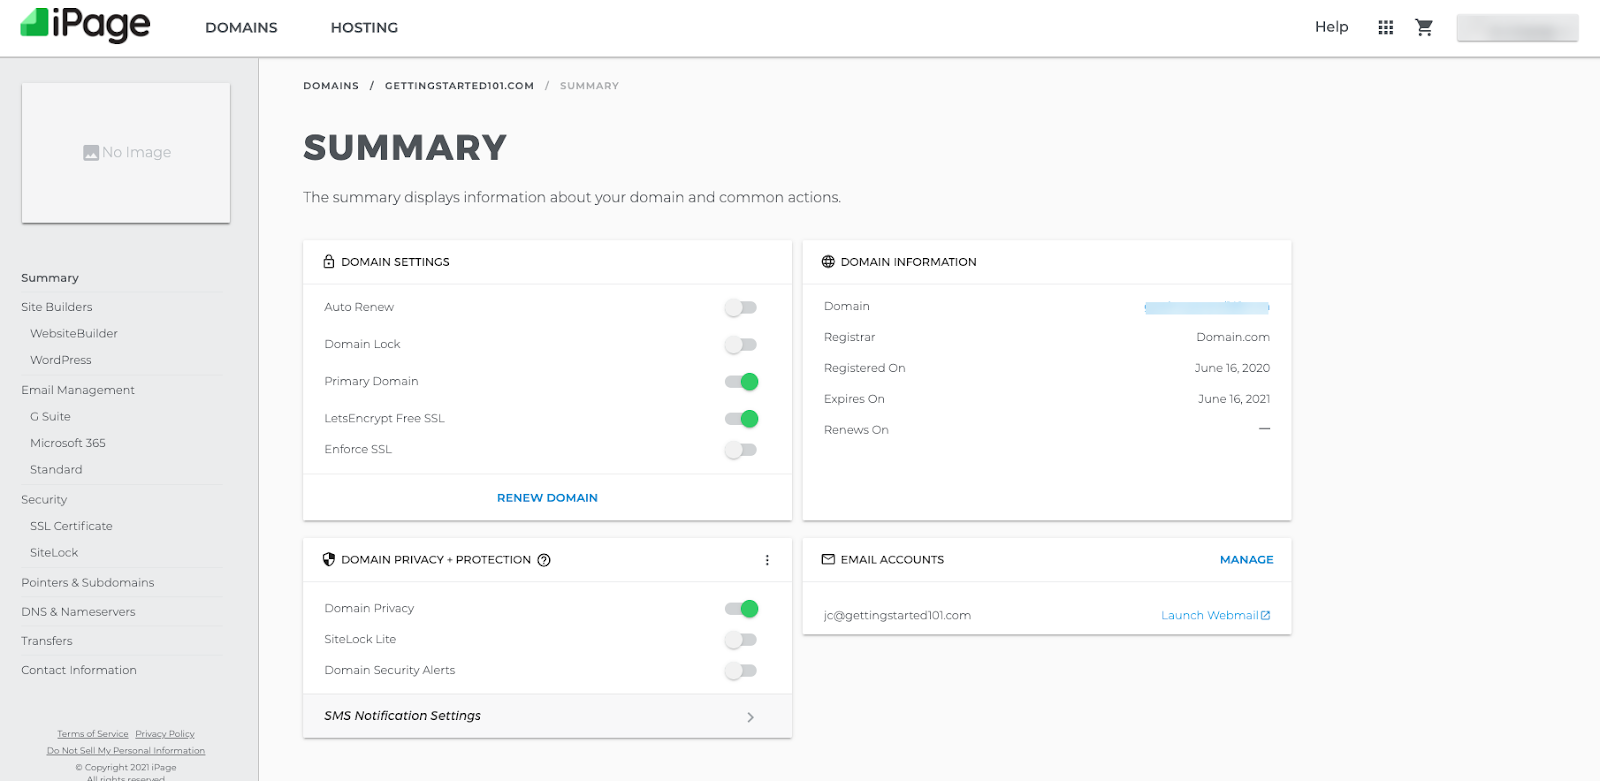The width and height of the screenshot is (1600, 781).
Task: Open the apps grid icon
Action: tap(1385, 28)
